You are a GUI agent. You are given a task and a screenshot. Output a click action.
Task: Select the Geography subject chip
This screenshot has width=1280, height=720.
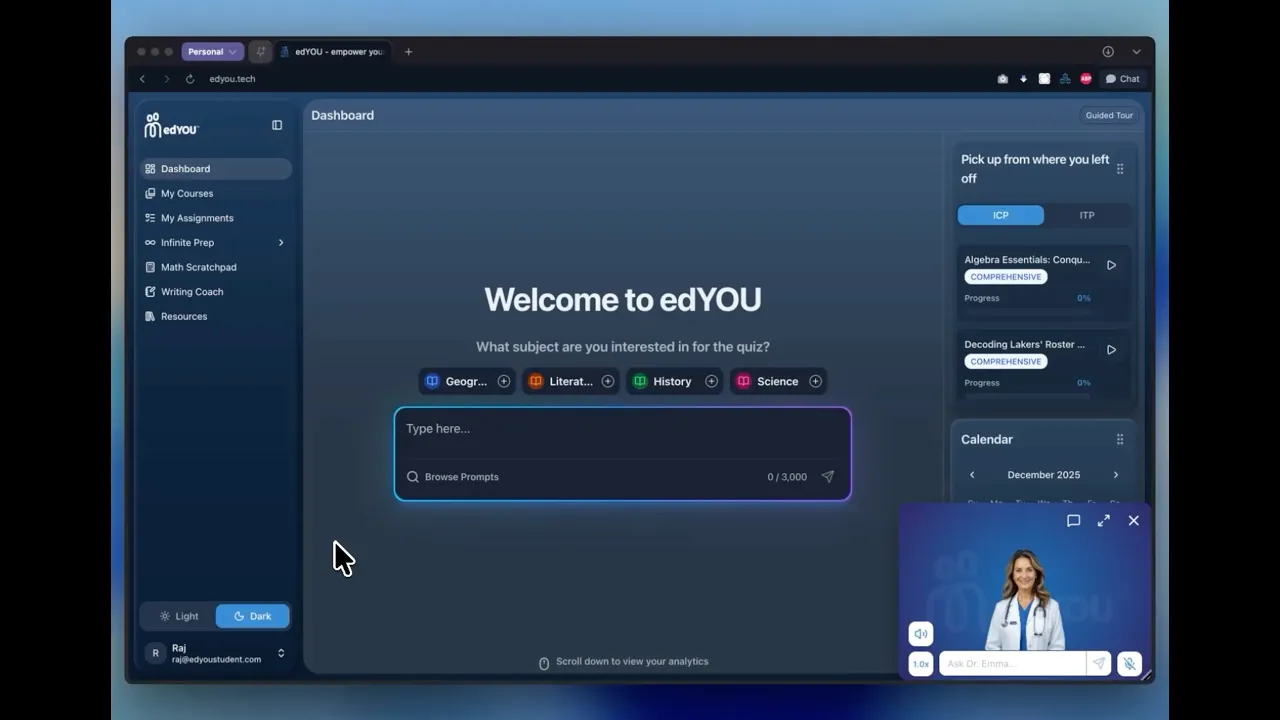[466, 381]
